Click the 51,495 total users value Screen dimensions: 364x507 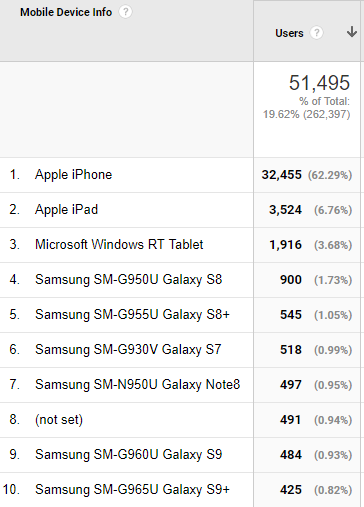(x=319, y=83)
